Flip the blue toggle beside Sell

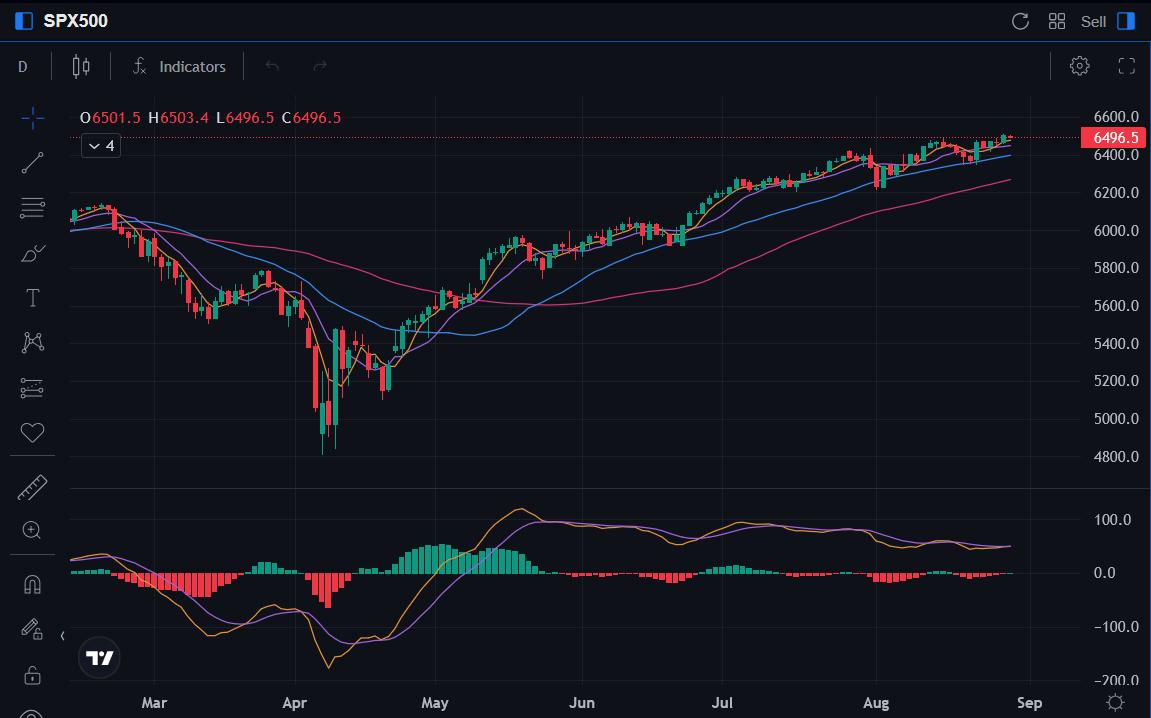pos(1130,21)
